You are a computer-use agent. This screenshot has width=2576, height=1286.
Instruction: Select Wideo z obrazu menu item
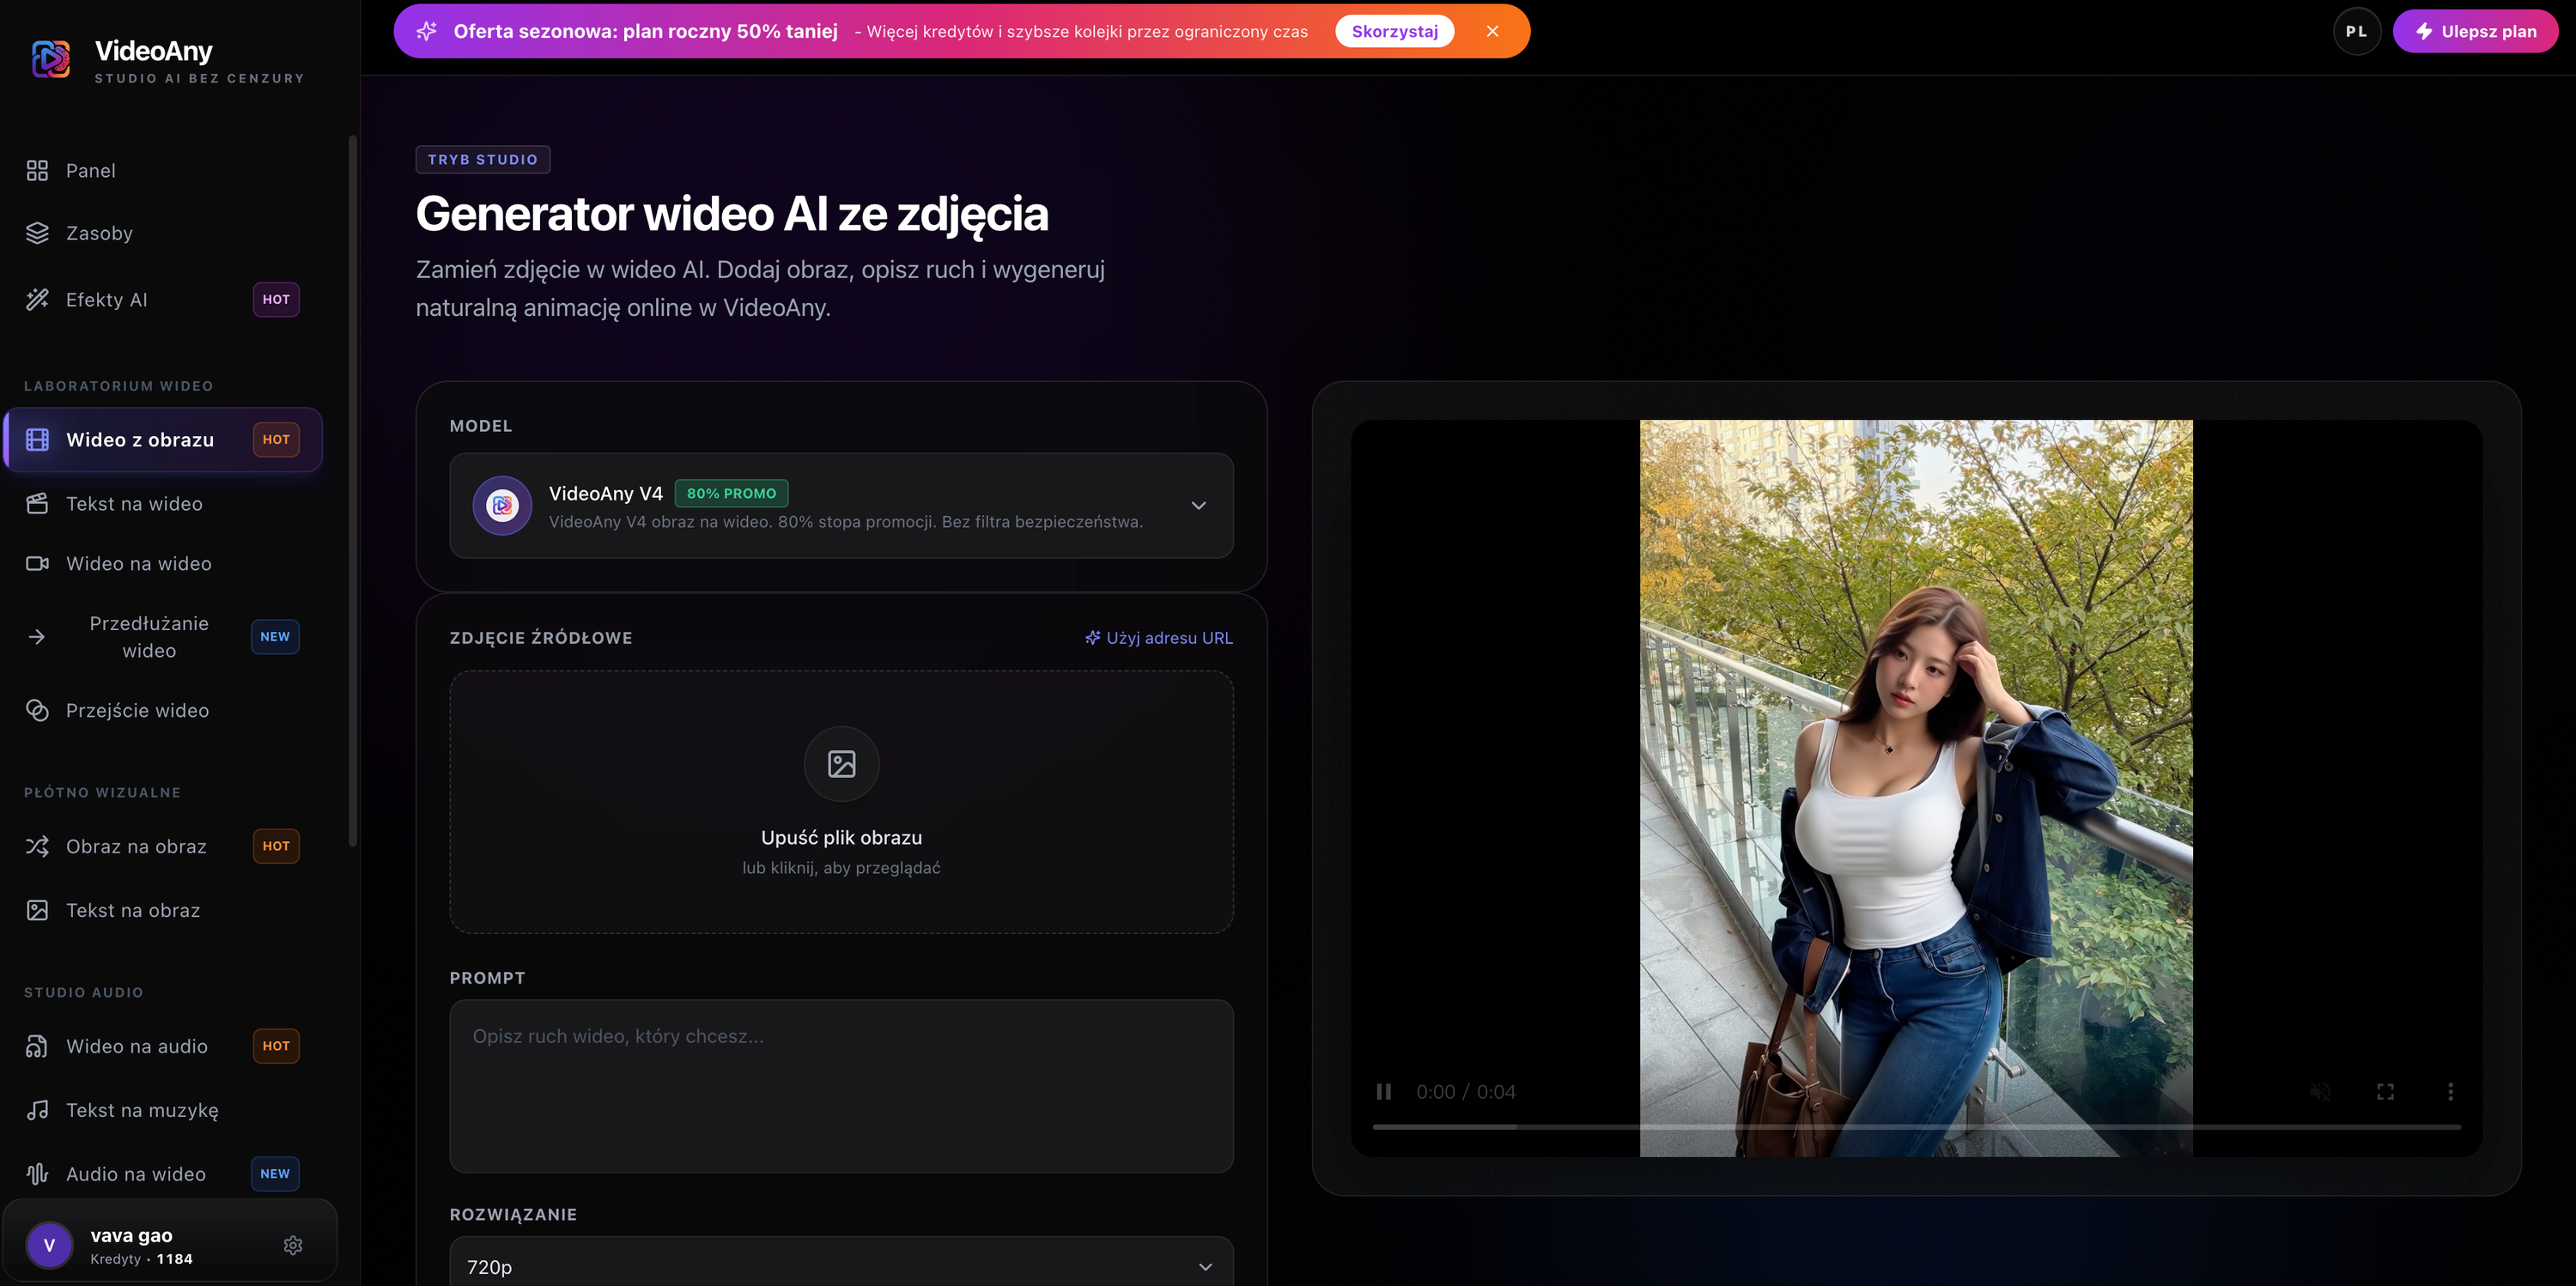[163, 439]
